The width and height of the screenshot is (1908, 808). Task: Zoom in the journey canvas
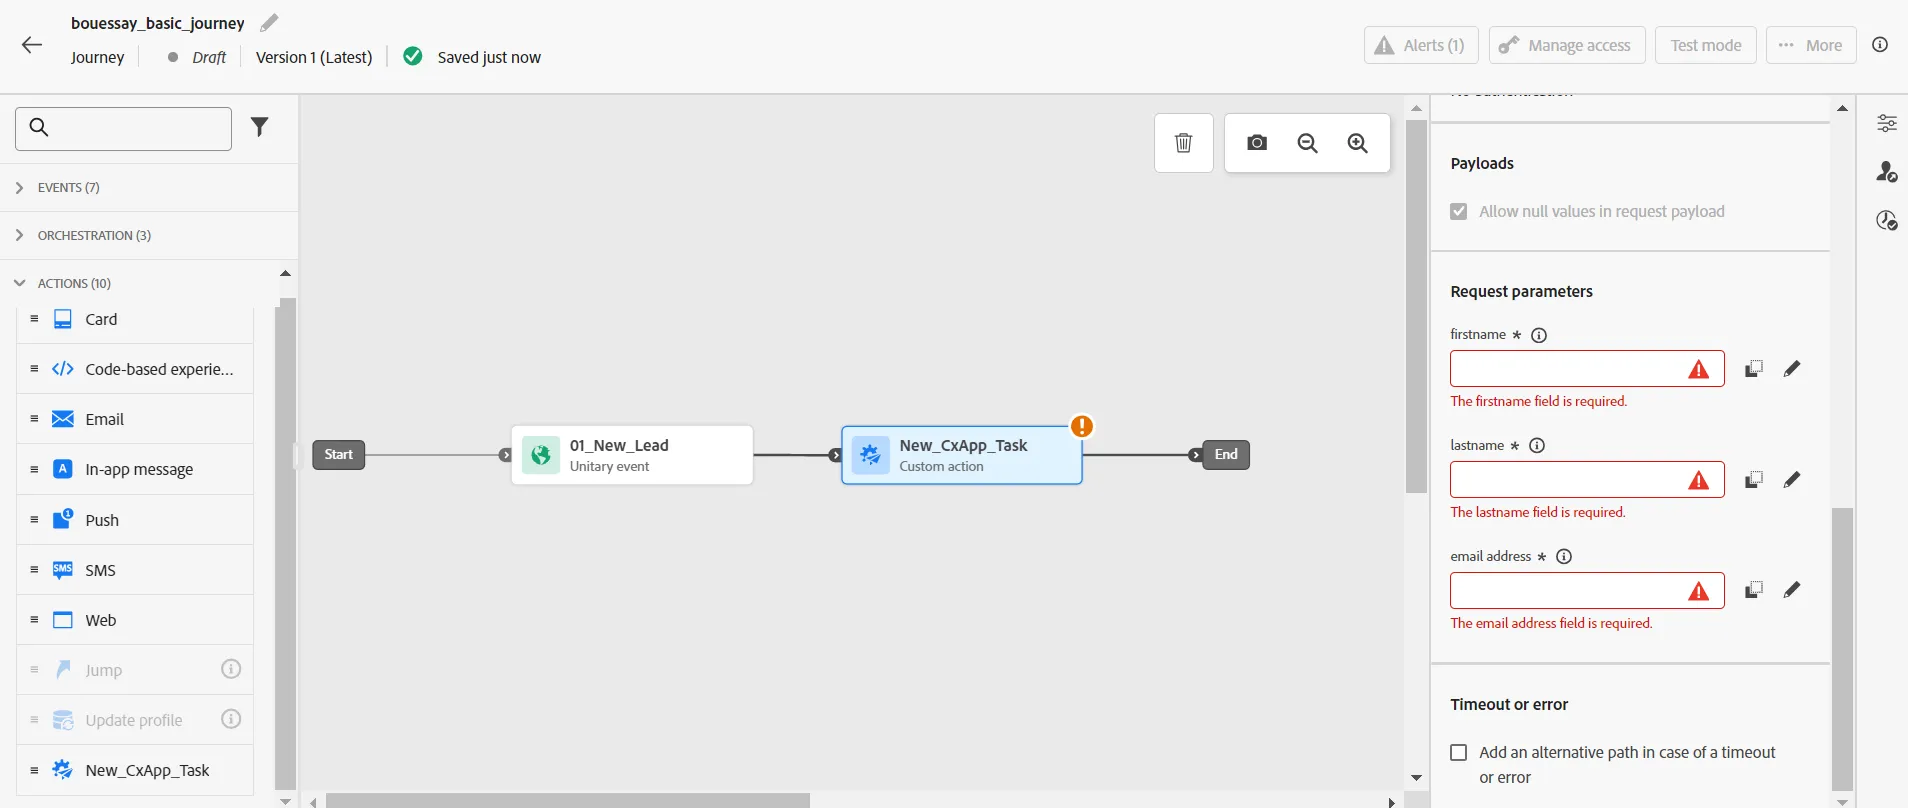click(1357, 143)
